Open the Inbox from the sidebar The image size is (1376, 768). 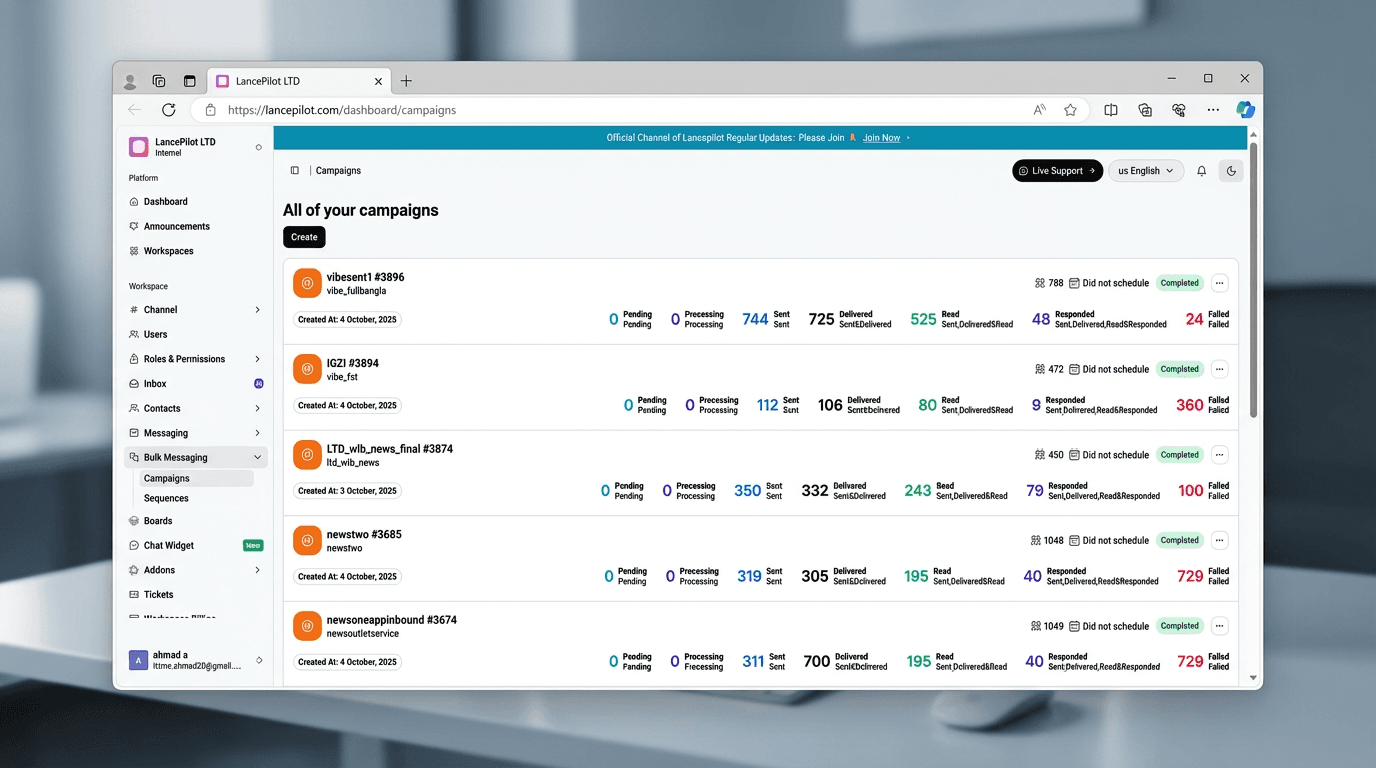click(x=155, y=384)
